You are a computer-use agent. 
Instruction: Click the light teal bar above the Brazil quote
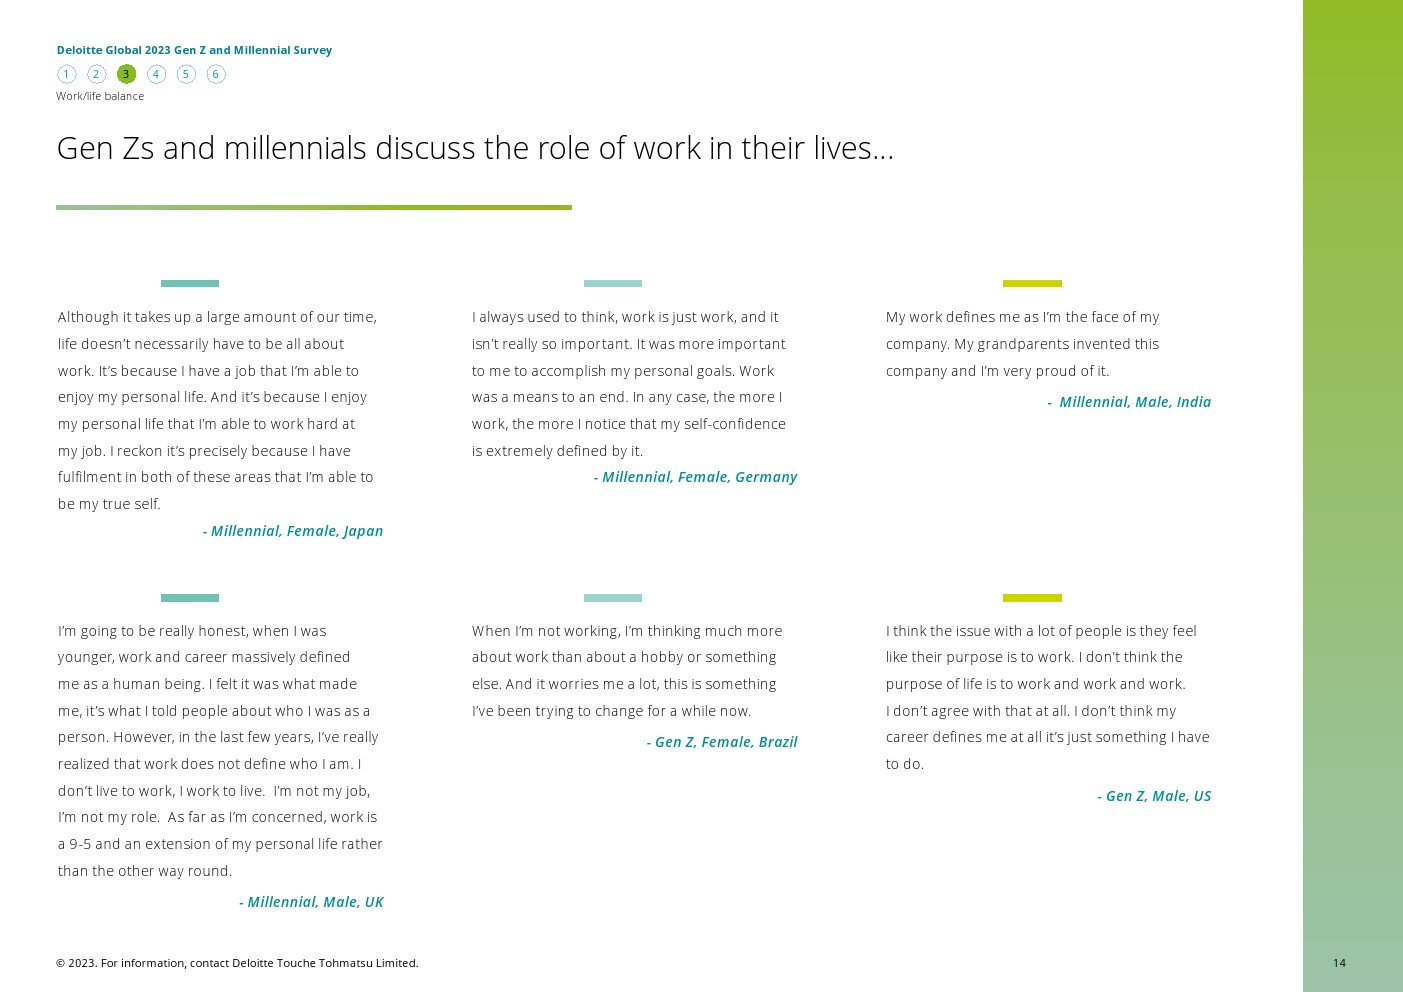[613, 598]
